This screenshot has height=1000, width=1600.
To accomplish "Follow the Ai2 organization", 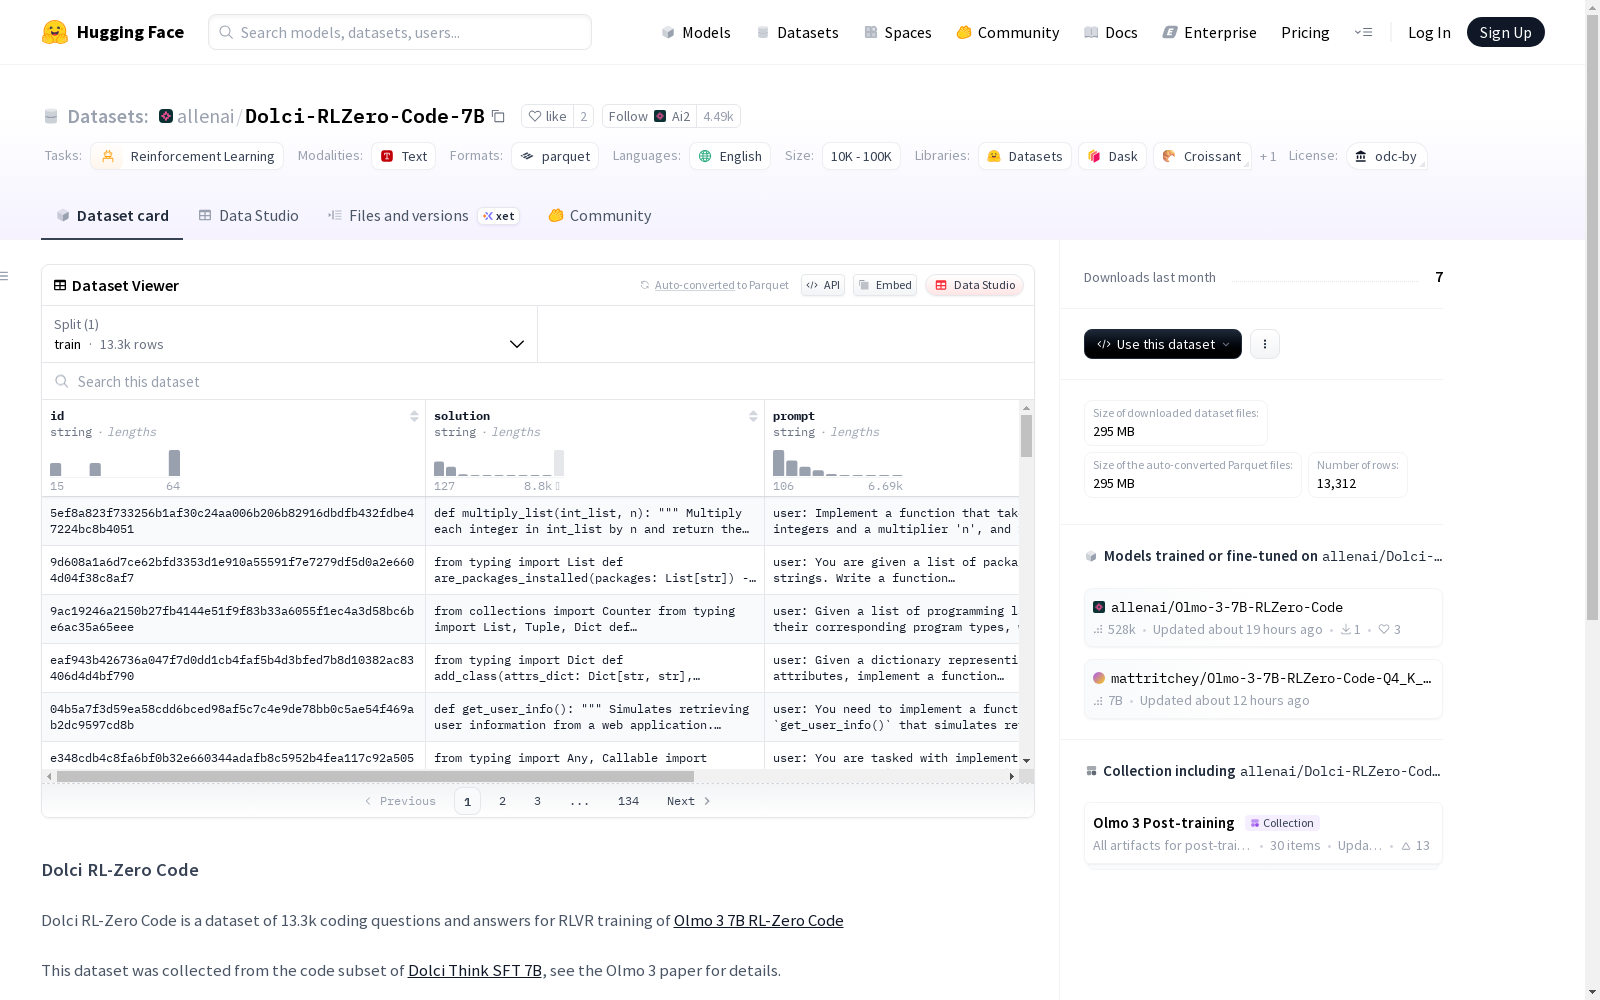I will [x=649, y=116].
